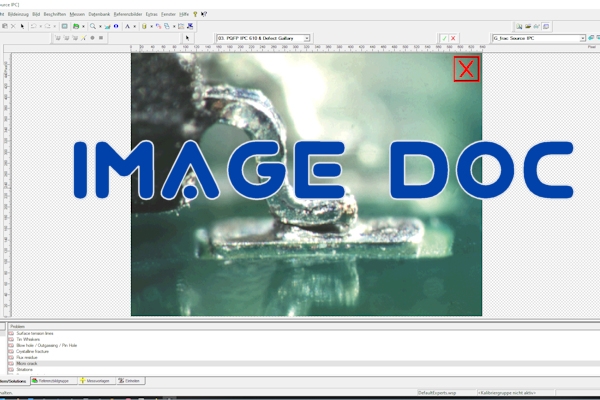Viewport: 600px width, 400px height.
Task: Open the Beschriften menu
Action: click(x=55, y=14)
